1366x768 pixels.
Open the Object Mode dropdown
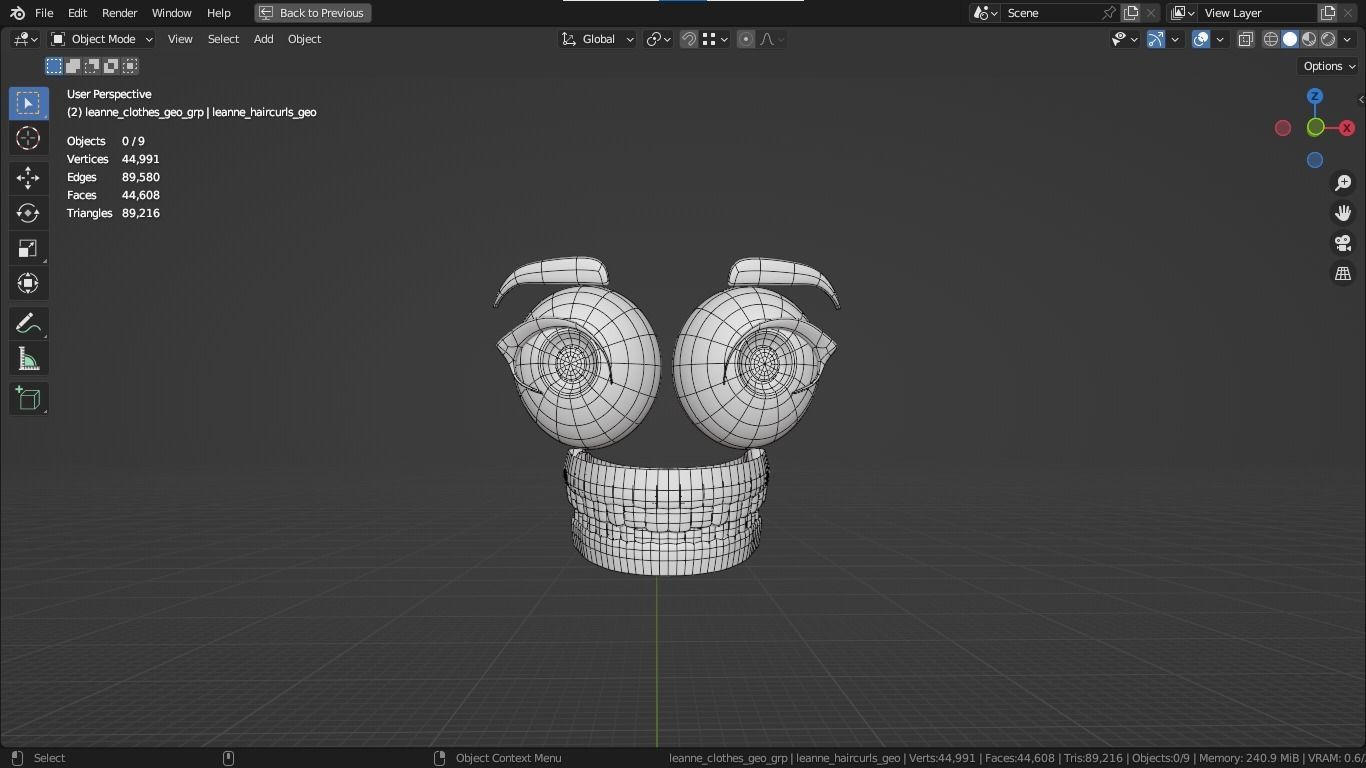(x=101, y=39)
